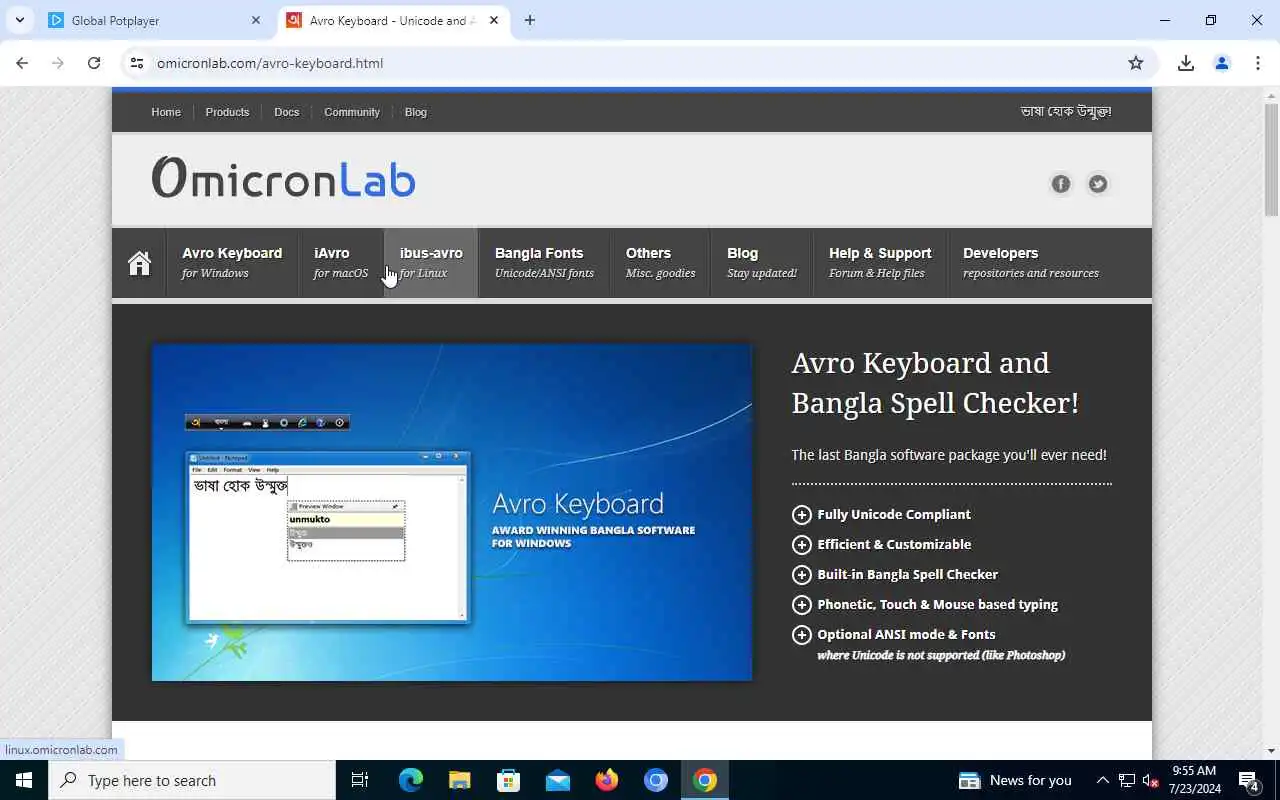Open the blue Chromium icon on taskbar
This screenshot has height=800, width=1280.
coord(655,780)
